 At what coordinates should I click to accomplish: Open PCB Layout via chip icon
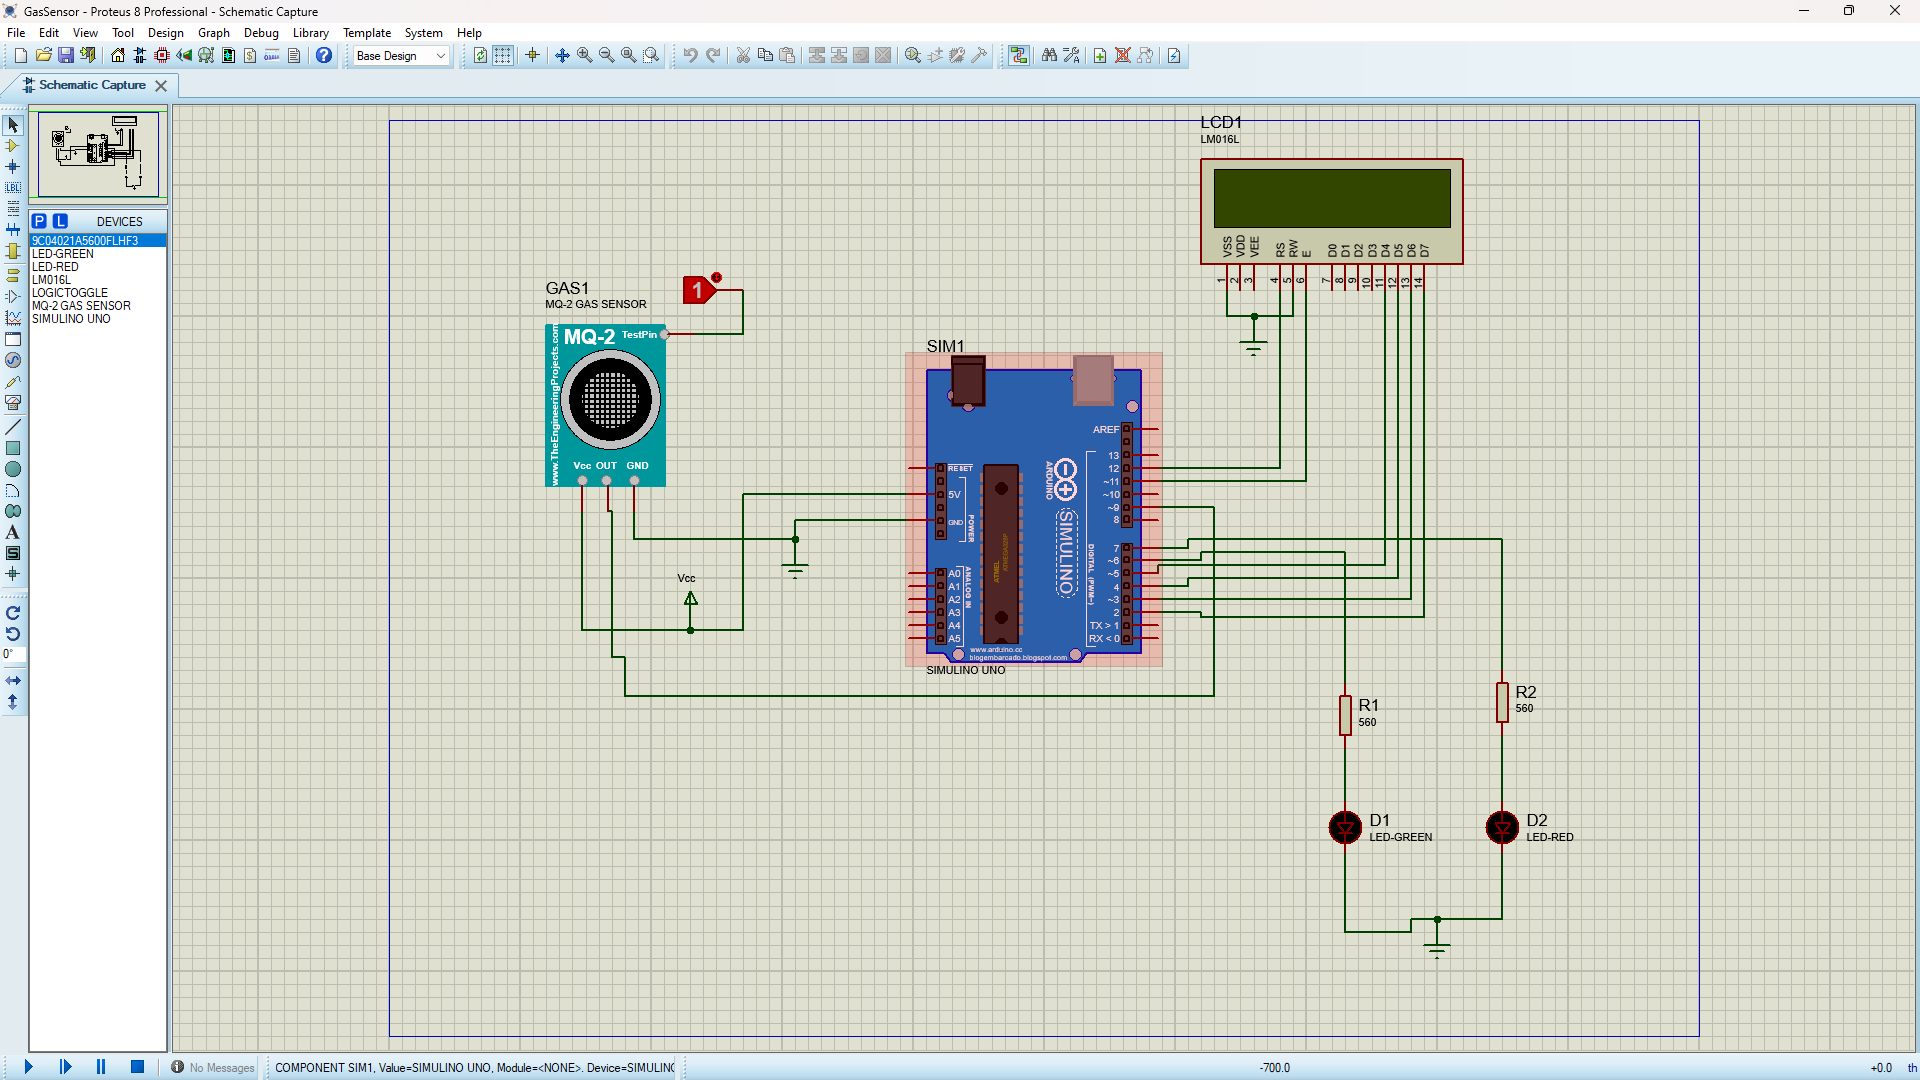point(162,56)
